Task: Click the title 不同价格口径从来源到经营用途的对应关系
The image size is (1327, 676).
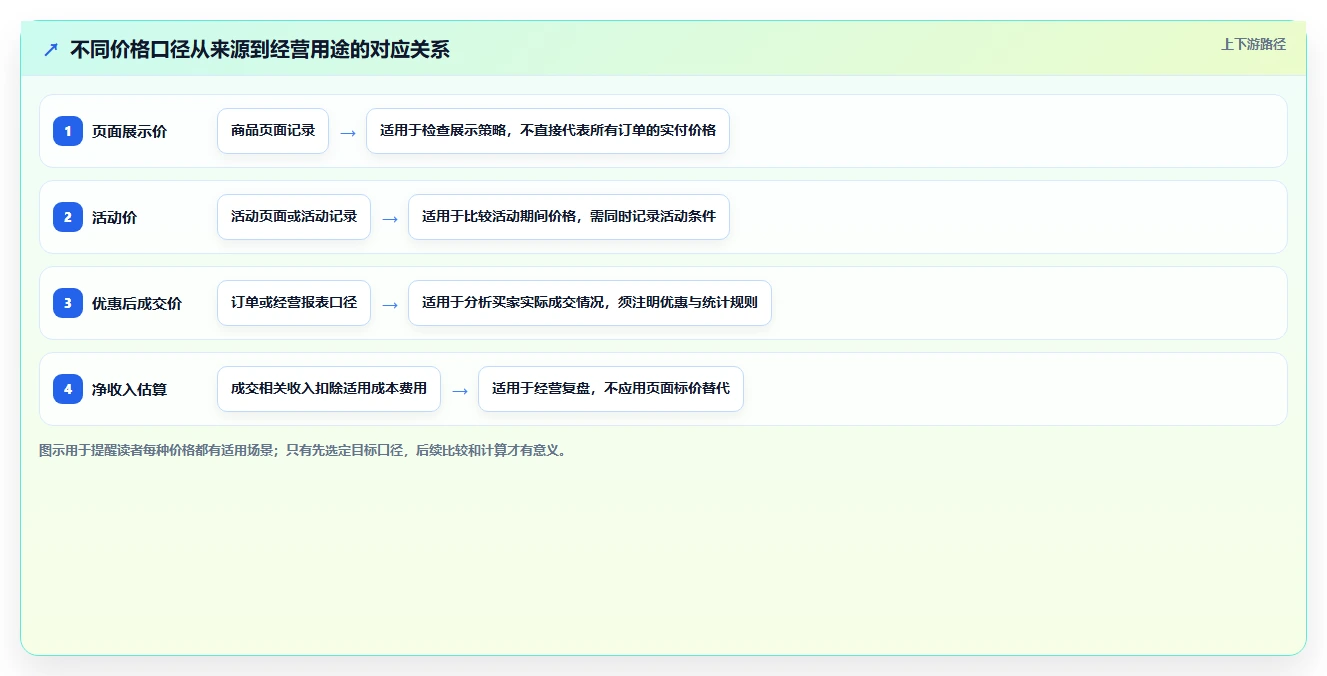Action: (260, 50)
